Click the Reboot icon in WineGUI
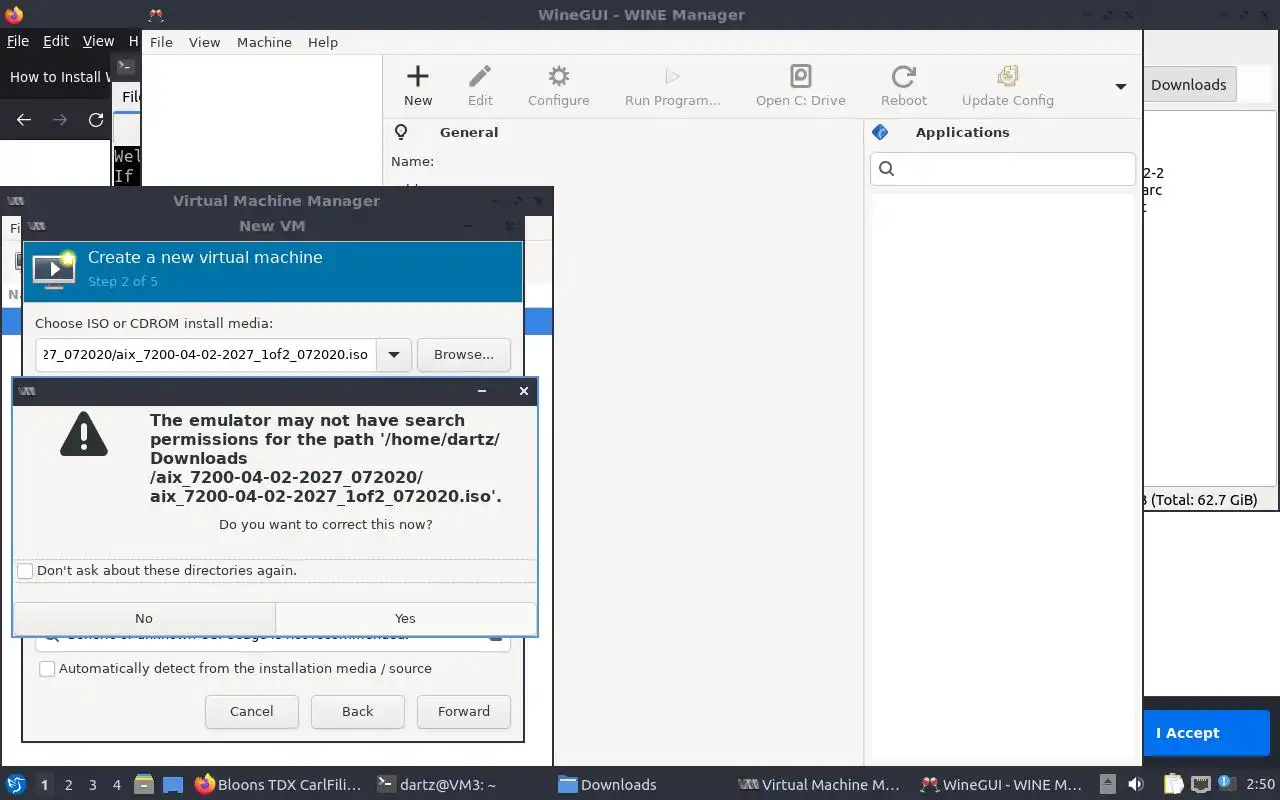Viewport: 1280px width, 800px height. coord(904,77)
